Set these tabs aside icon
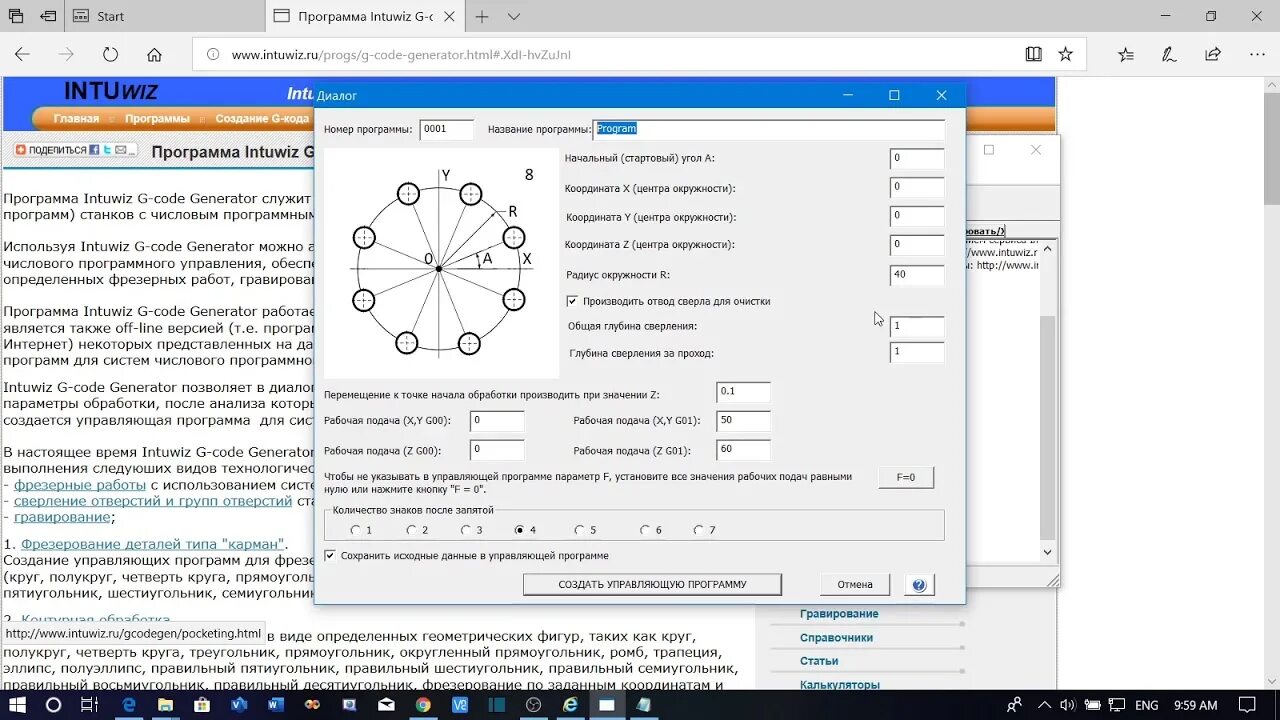Image resolution: width=1280 pixels, height=720 pixels. pos(48,16)
